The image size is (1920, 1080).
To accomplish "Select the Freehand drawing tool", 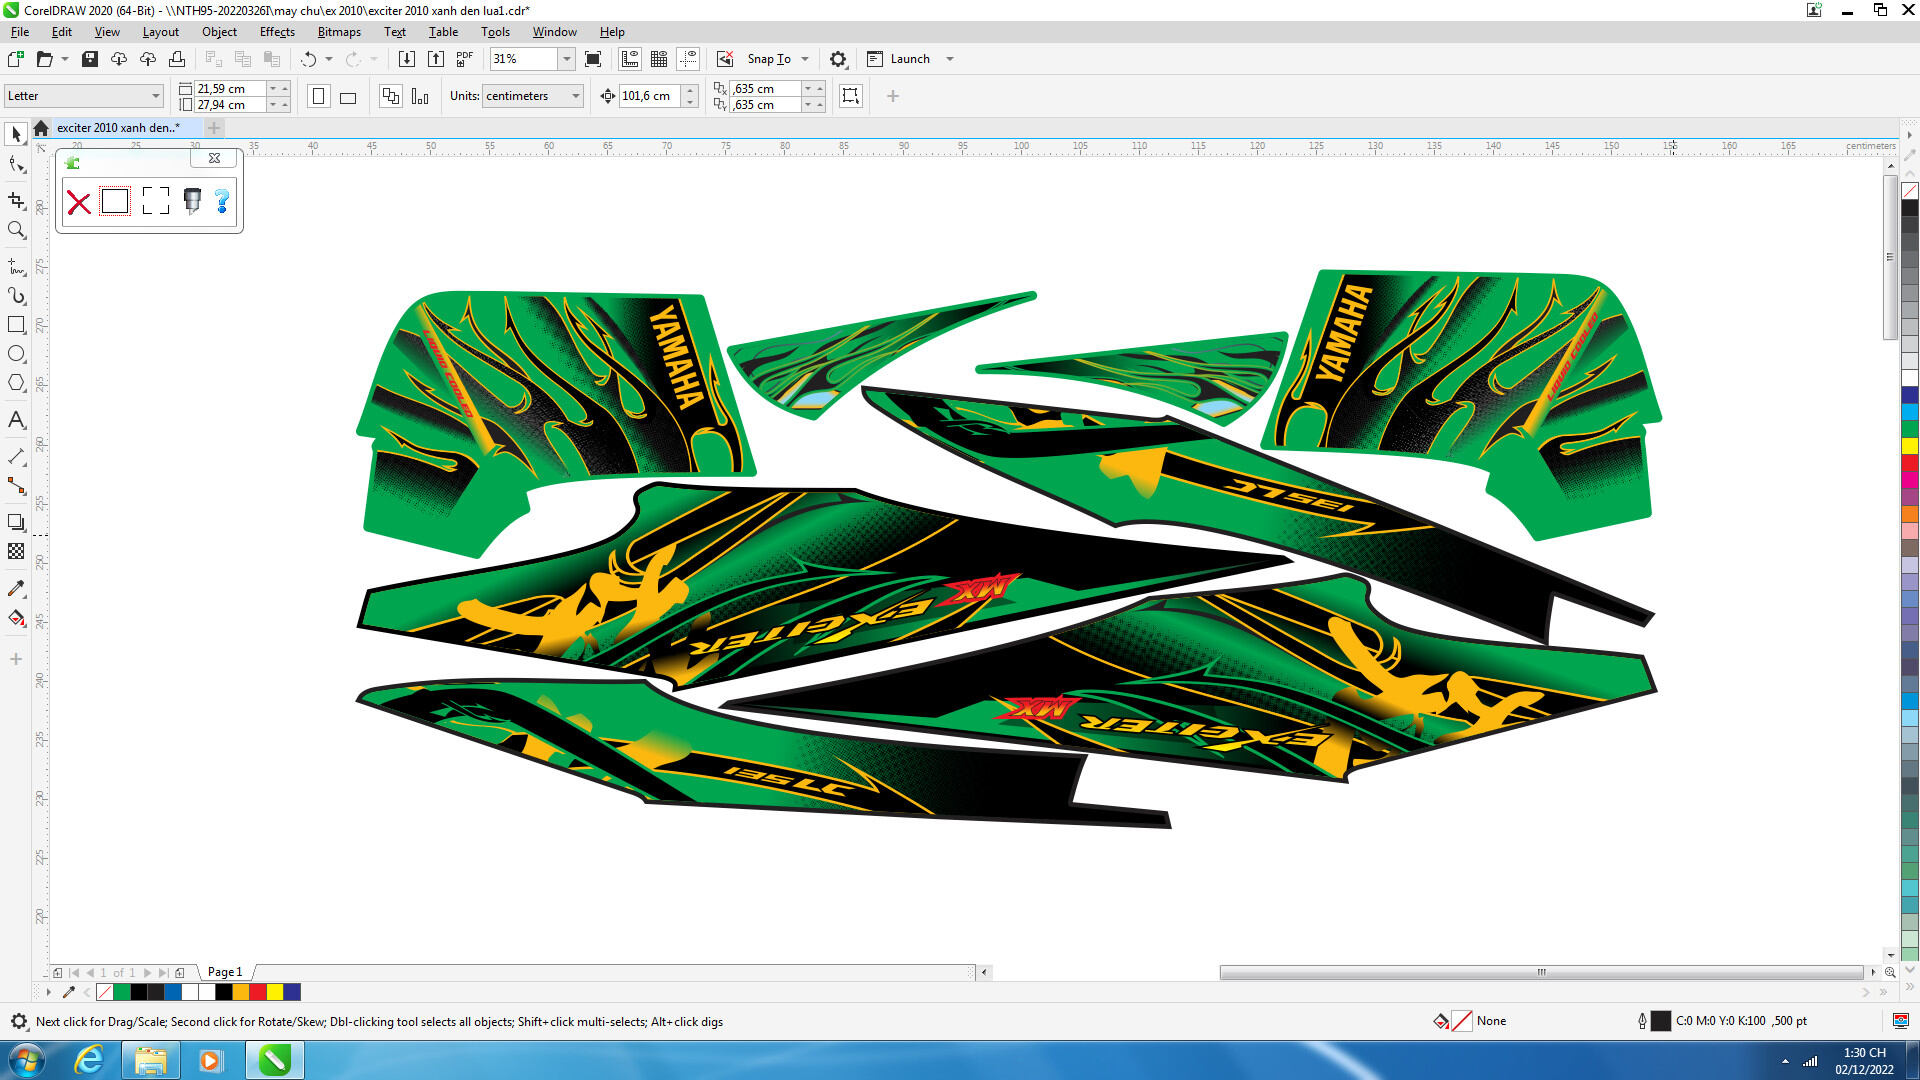I will click(x=16, y=267).
